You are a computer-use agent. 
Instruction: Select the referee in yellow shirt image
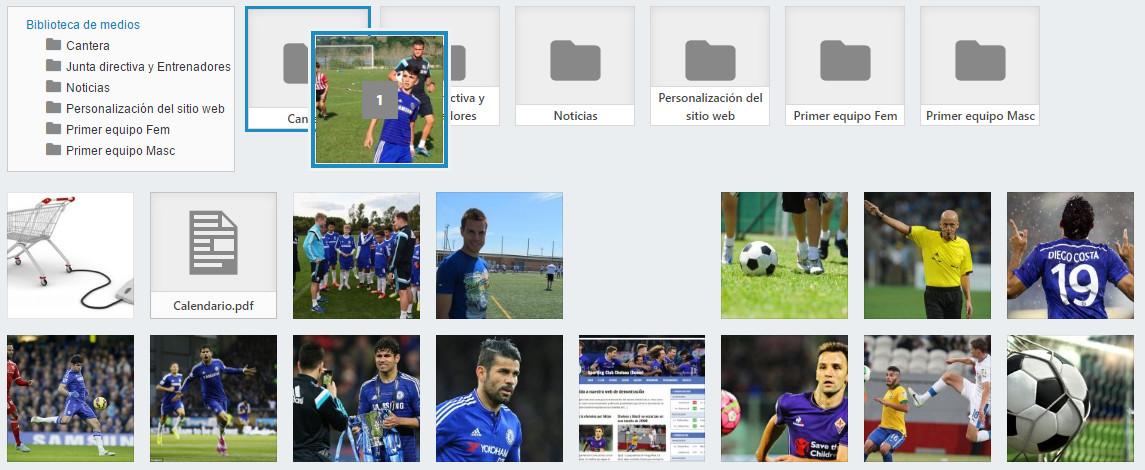[x=927, y=255]
